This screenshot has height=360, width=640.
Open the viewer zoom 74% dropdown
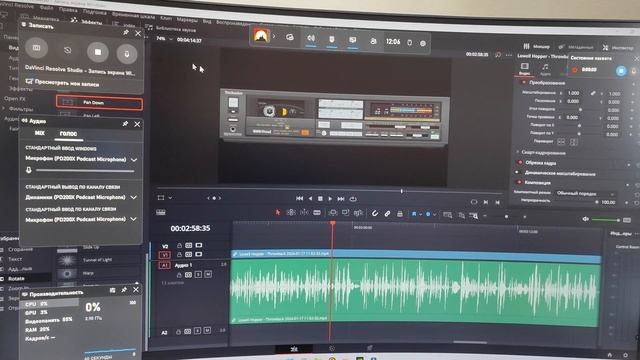(164, 39)
